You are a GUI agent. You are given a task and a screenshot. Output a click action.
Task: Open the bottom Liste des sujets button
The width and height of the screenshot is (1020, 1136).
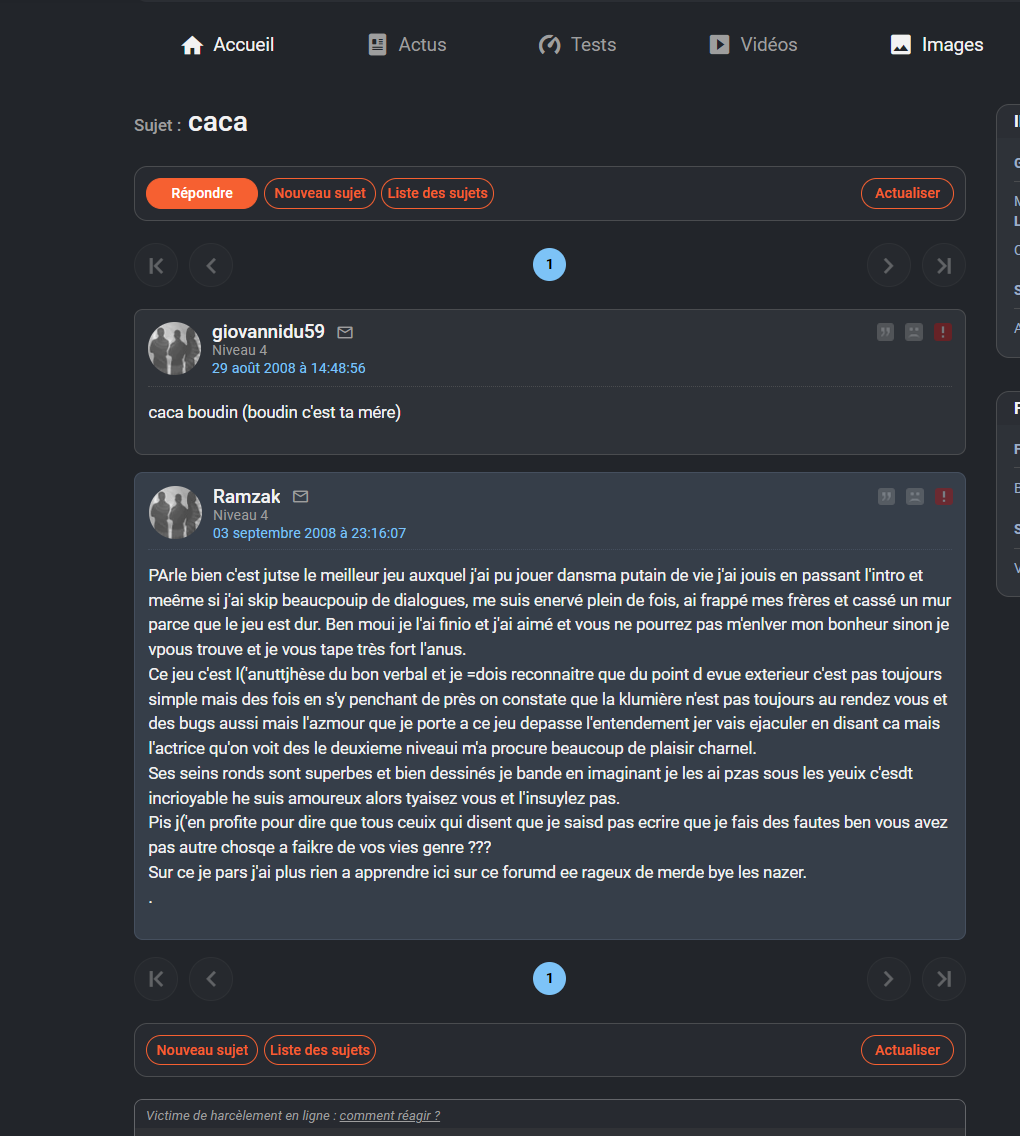tap(319, 1051)
